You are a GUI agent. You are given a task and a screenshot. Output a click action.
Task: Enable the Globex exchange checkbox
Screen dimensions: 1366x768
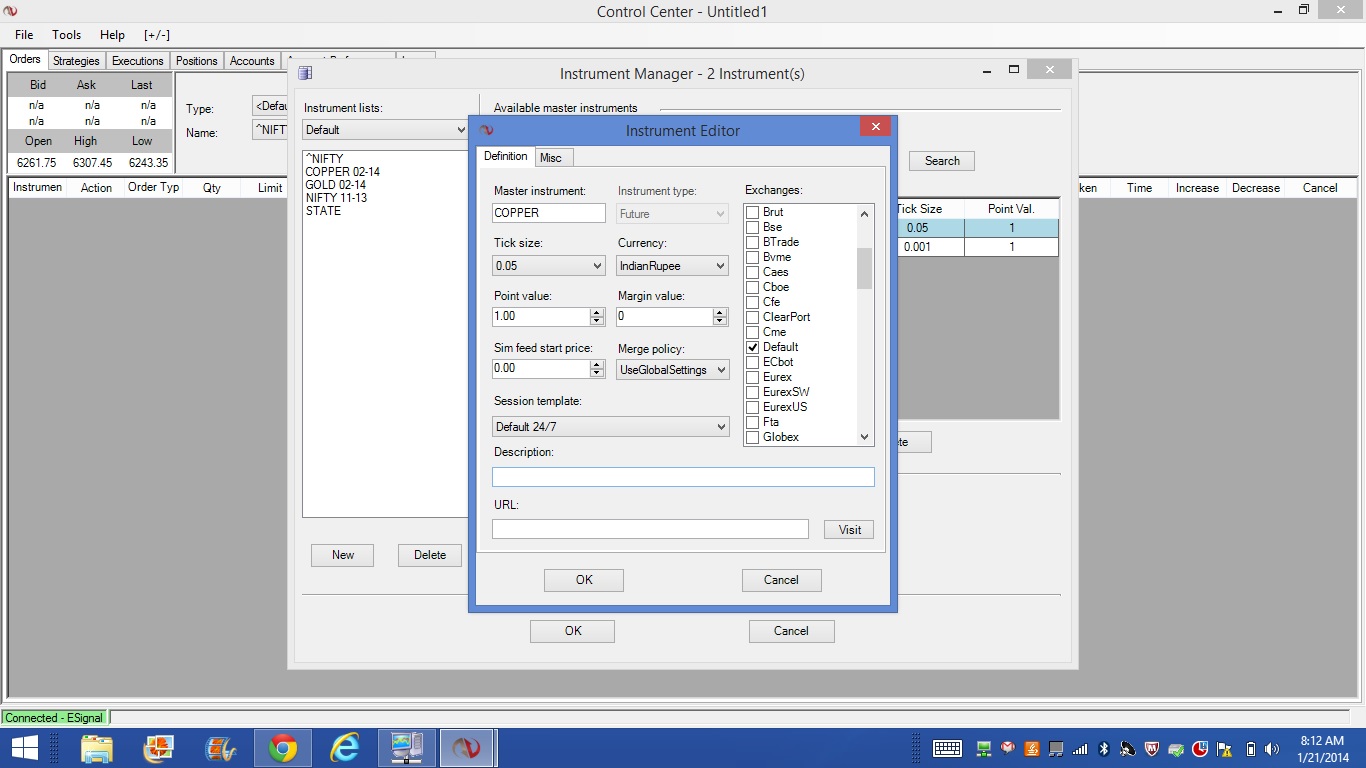[x=753, y=437]
